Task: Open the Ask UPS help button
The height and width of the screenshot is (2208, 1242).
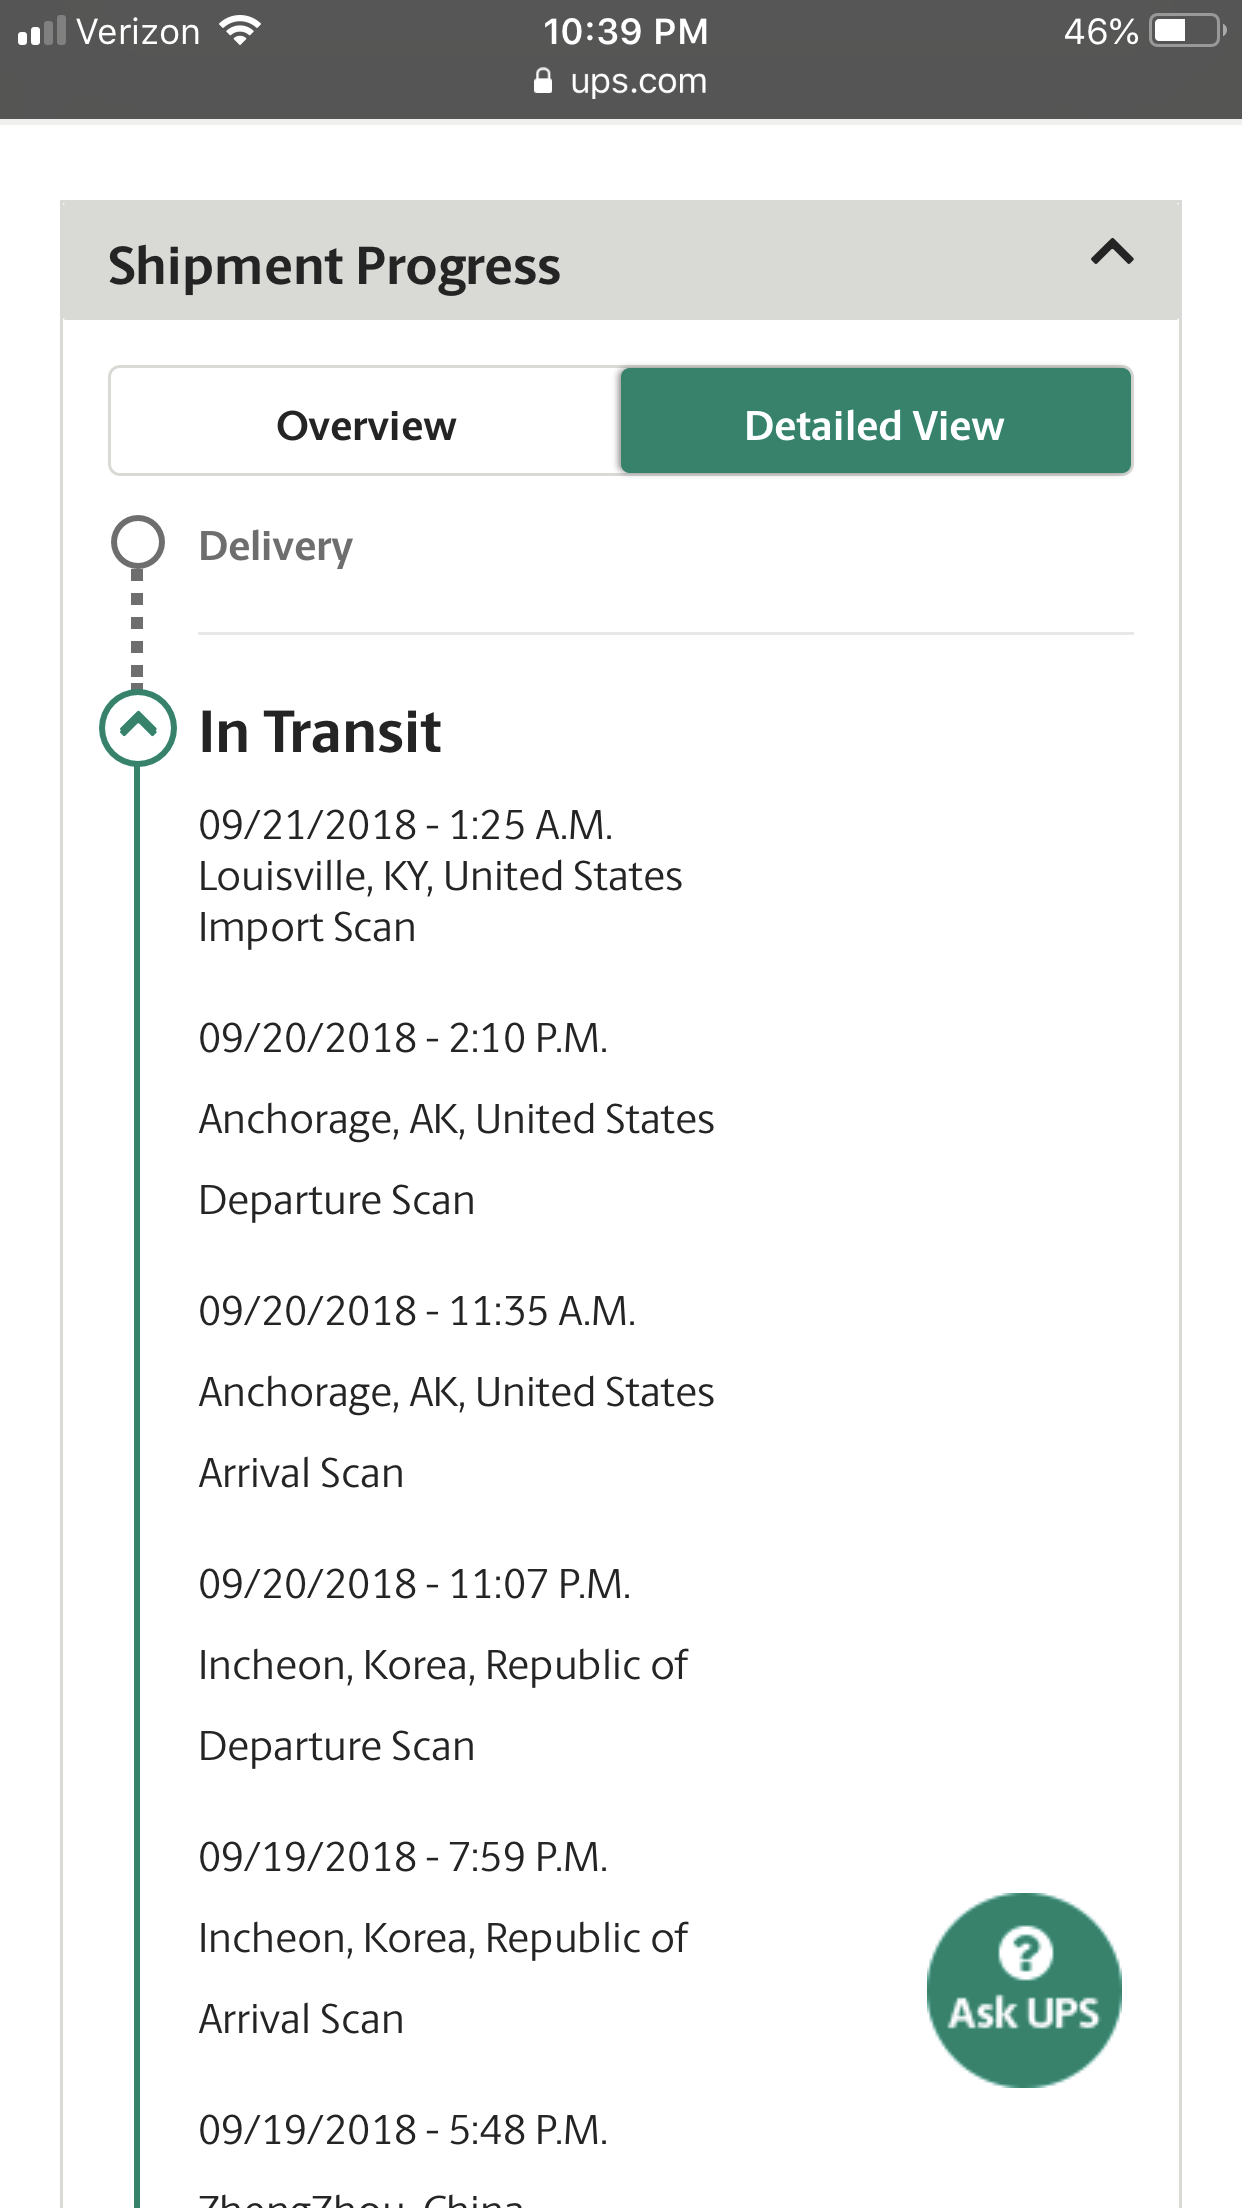Action: tap(1023, 1989)
